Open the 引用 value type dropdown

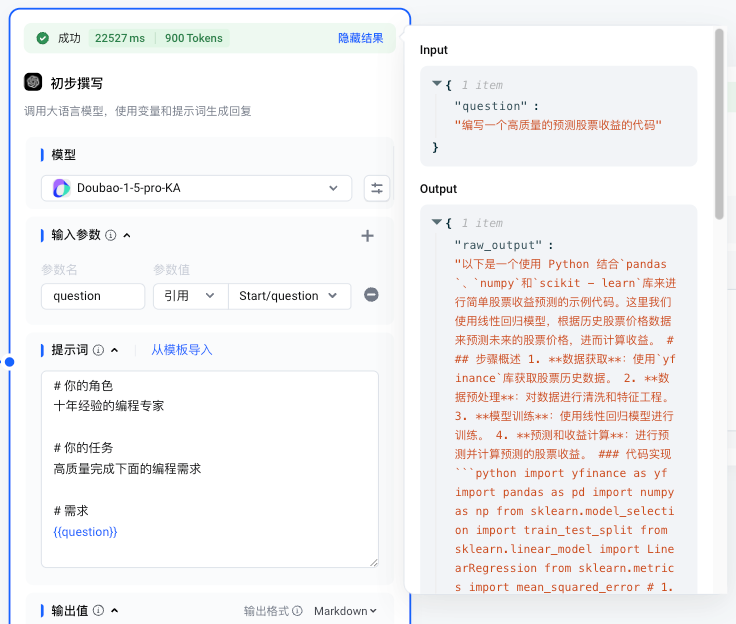(191, 296)
